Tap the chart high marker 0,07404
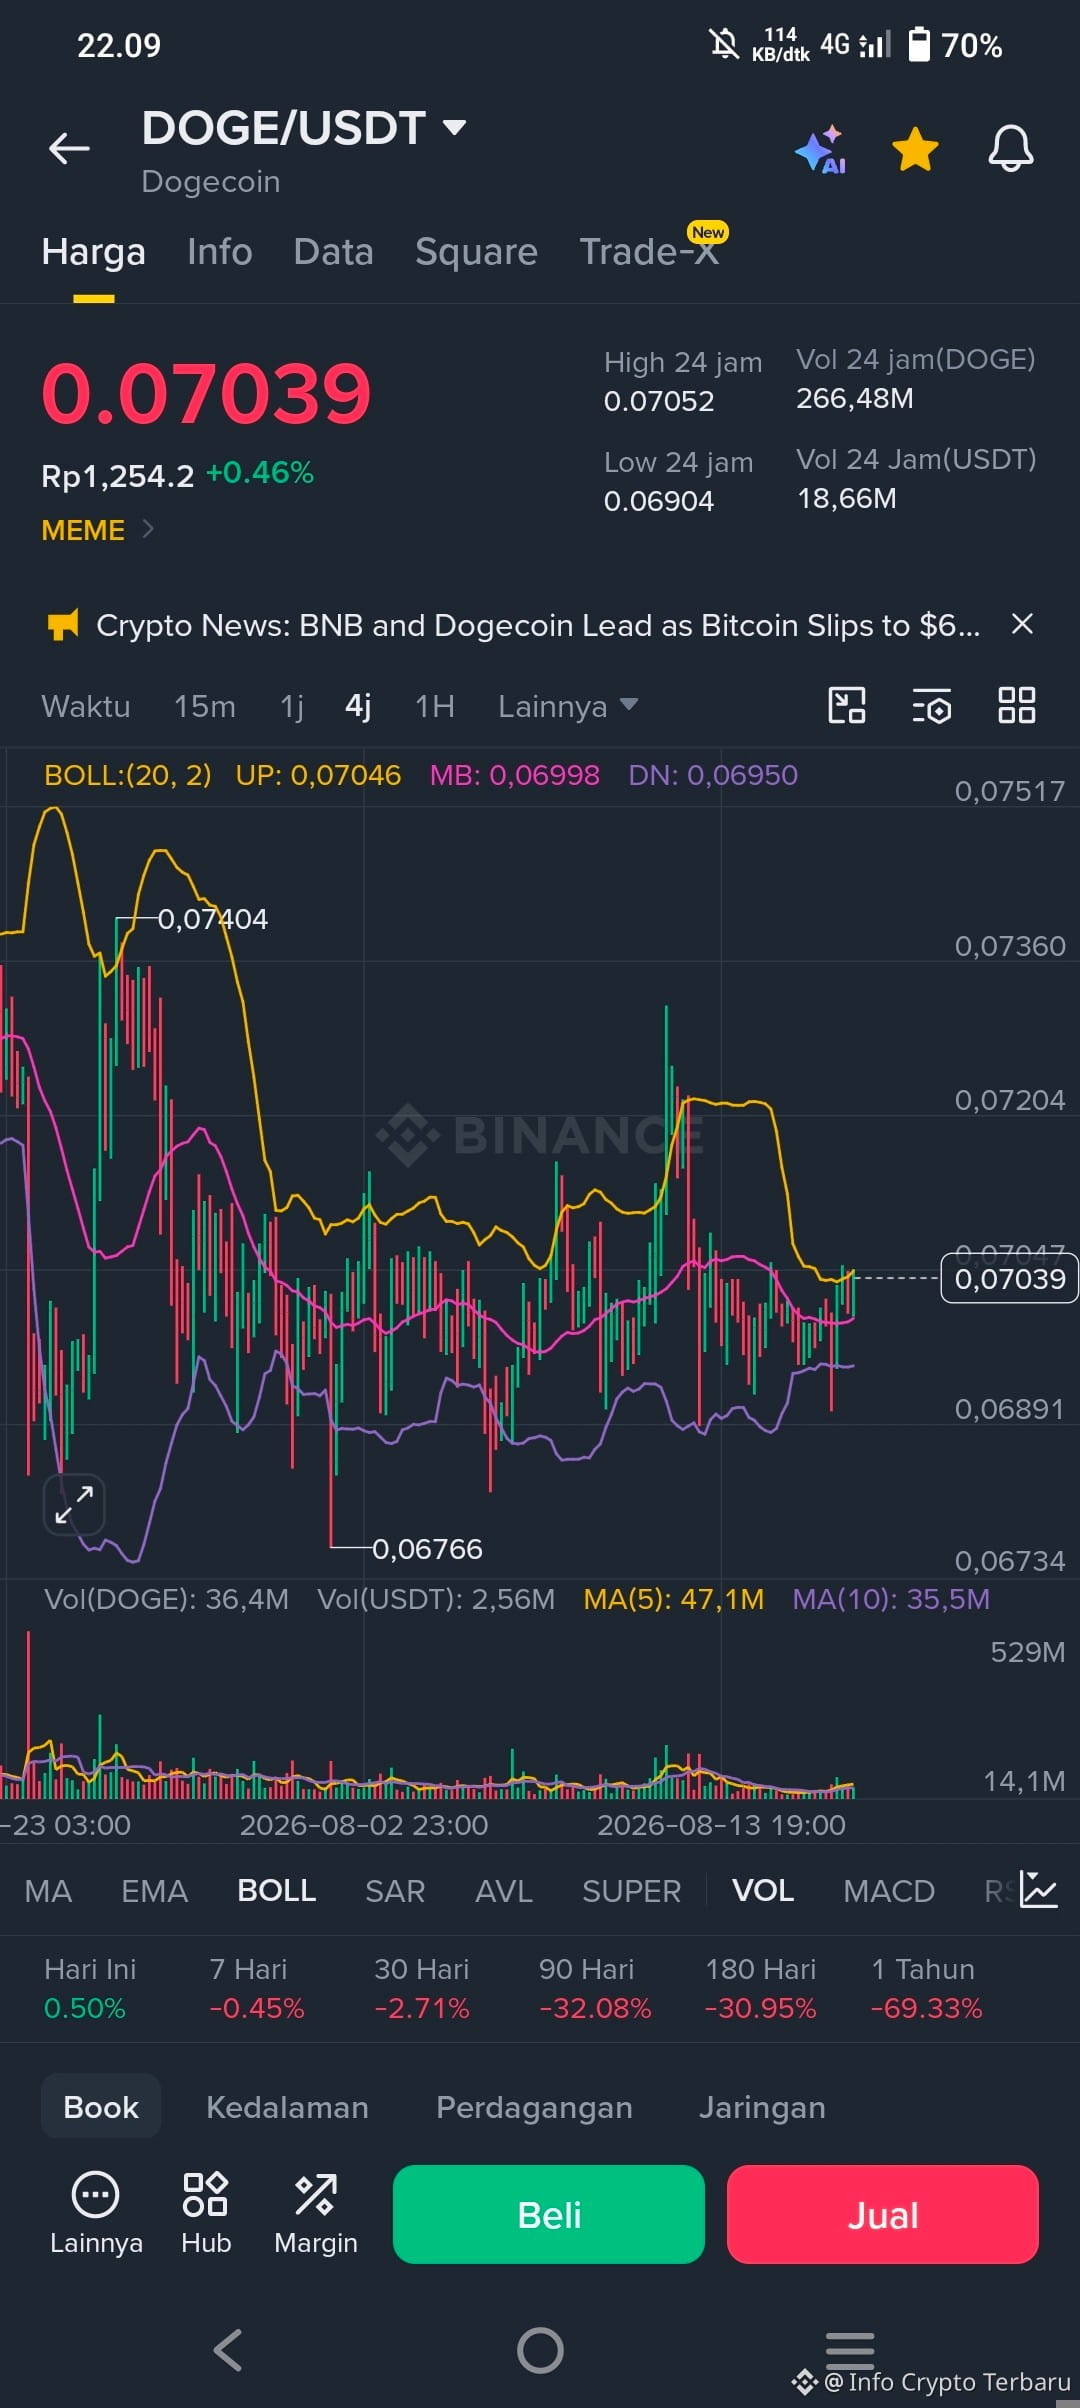Image resolution: width=1080 pixels, height=2408 pixels. 213,919
